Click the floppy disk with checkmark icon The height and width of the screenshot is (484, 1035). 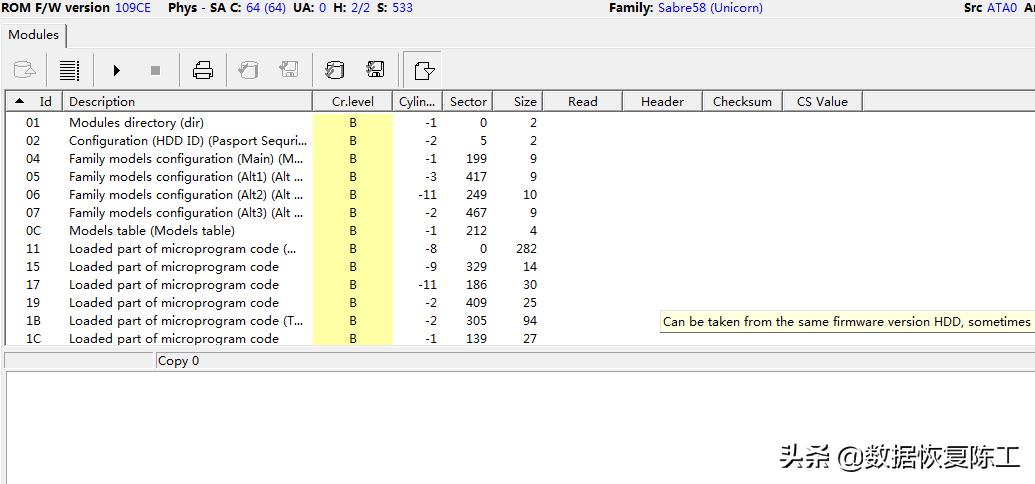(x=375, y=70)
